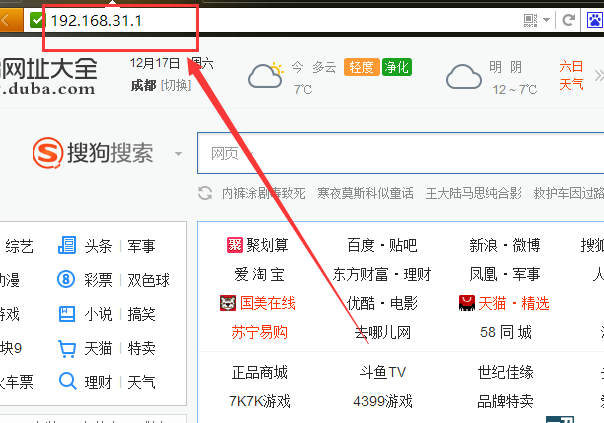Viewport: 604px width, 423px height.
Task: Click the 头条 news icon
Action: pyautogui.click(x=67, y=245)
